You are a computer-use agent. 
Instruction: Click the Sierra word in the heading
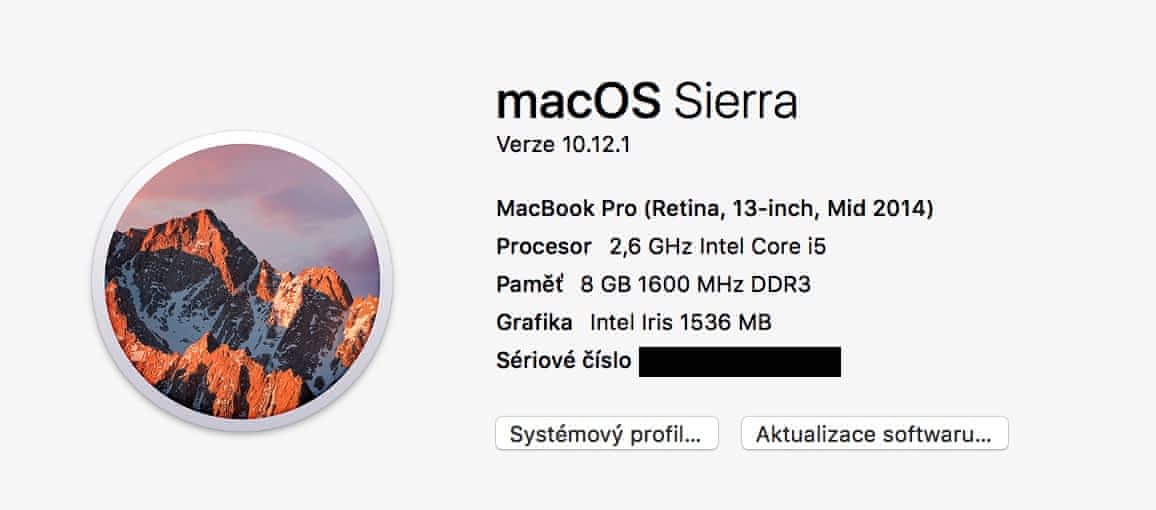click(x=736, y=100)
